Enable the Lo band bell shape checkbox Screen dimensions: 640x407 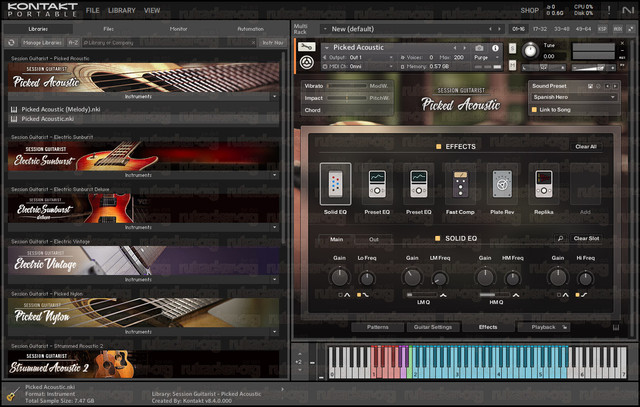(340, 295)
